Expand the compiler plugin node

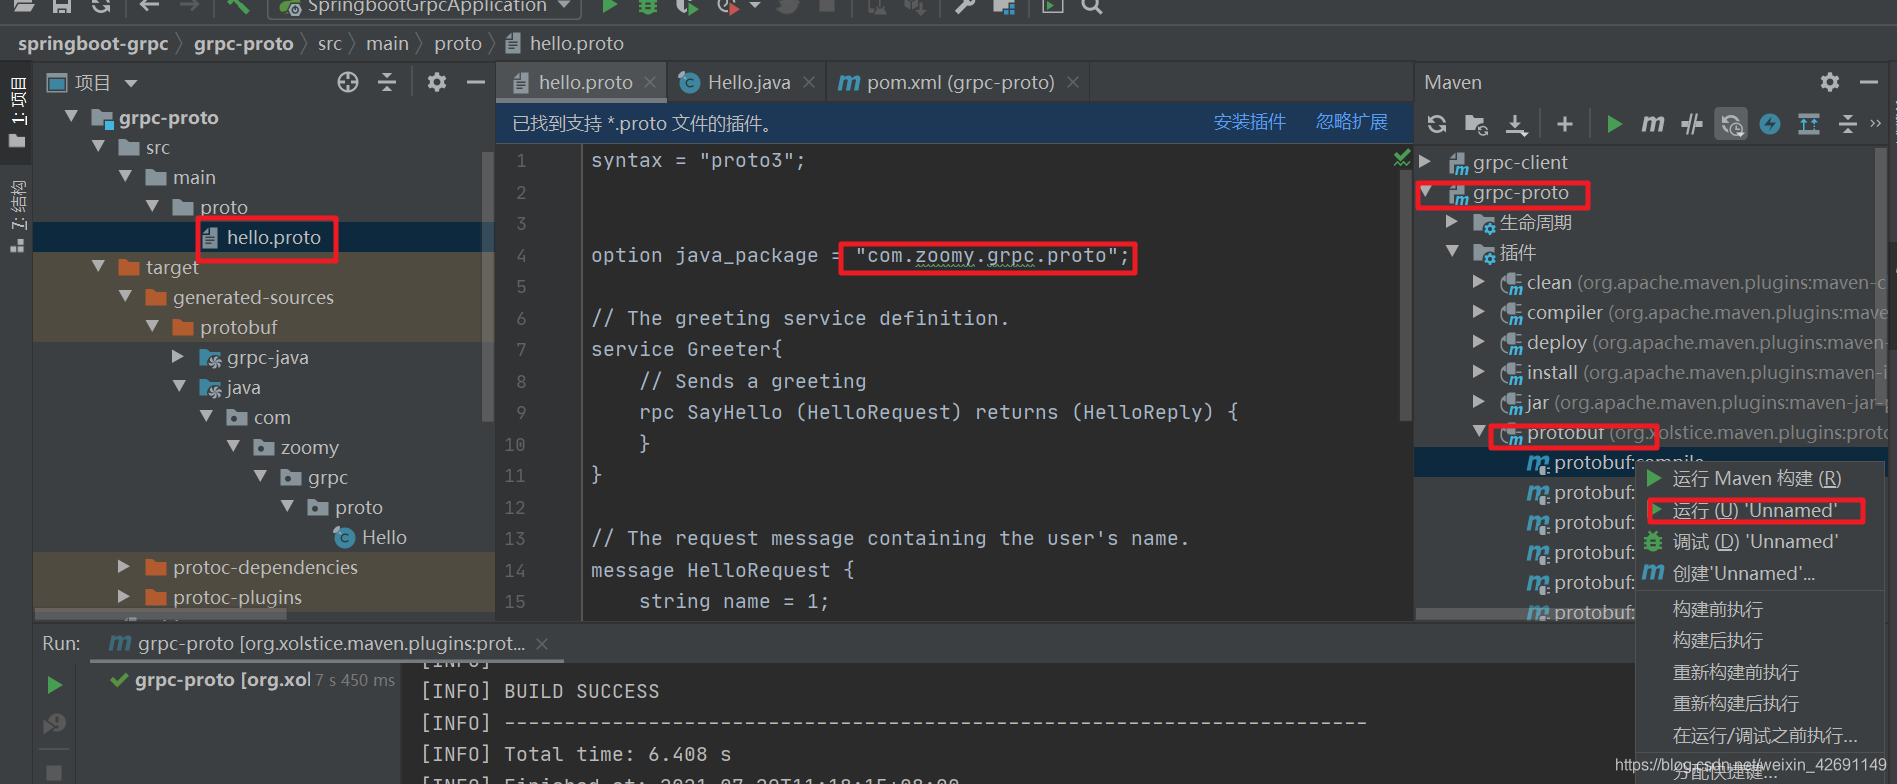(1479, 312)
